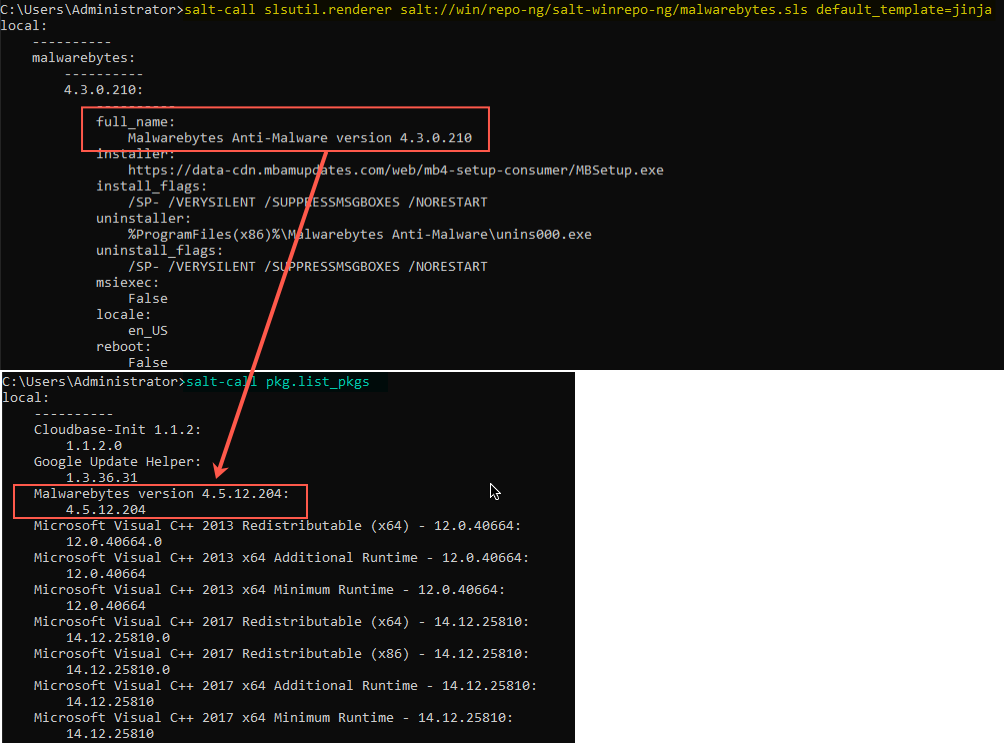Click the False value under reboot

tap(147, 363)
